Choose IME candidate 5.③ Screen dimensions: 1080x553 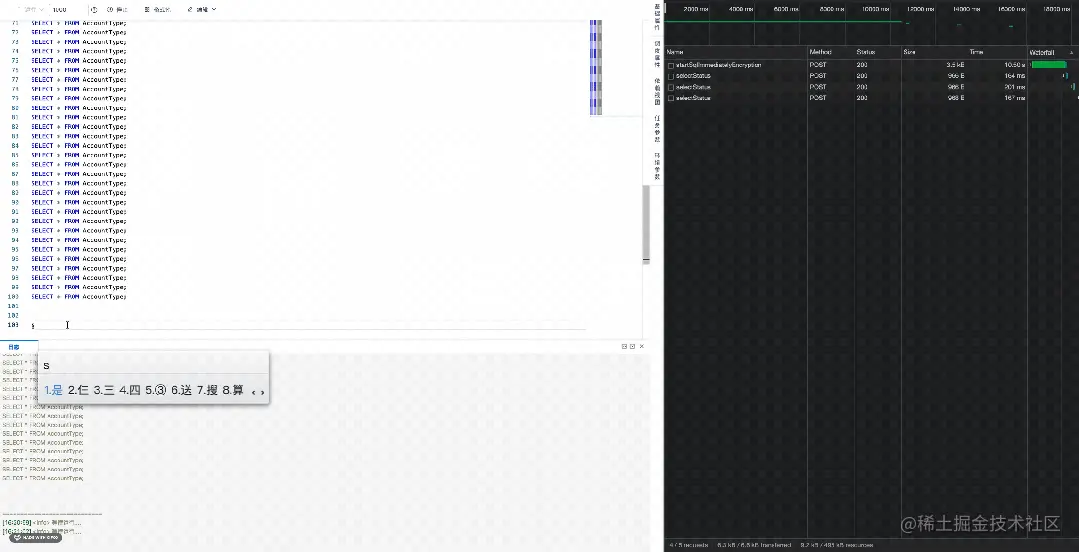[156, 390]
